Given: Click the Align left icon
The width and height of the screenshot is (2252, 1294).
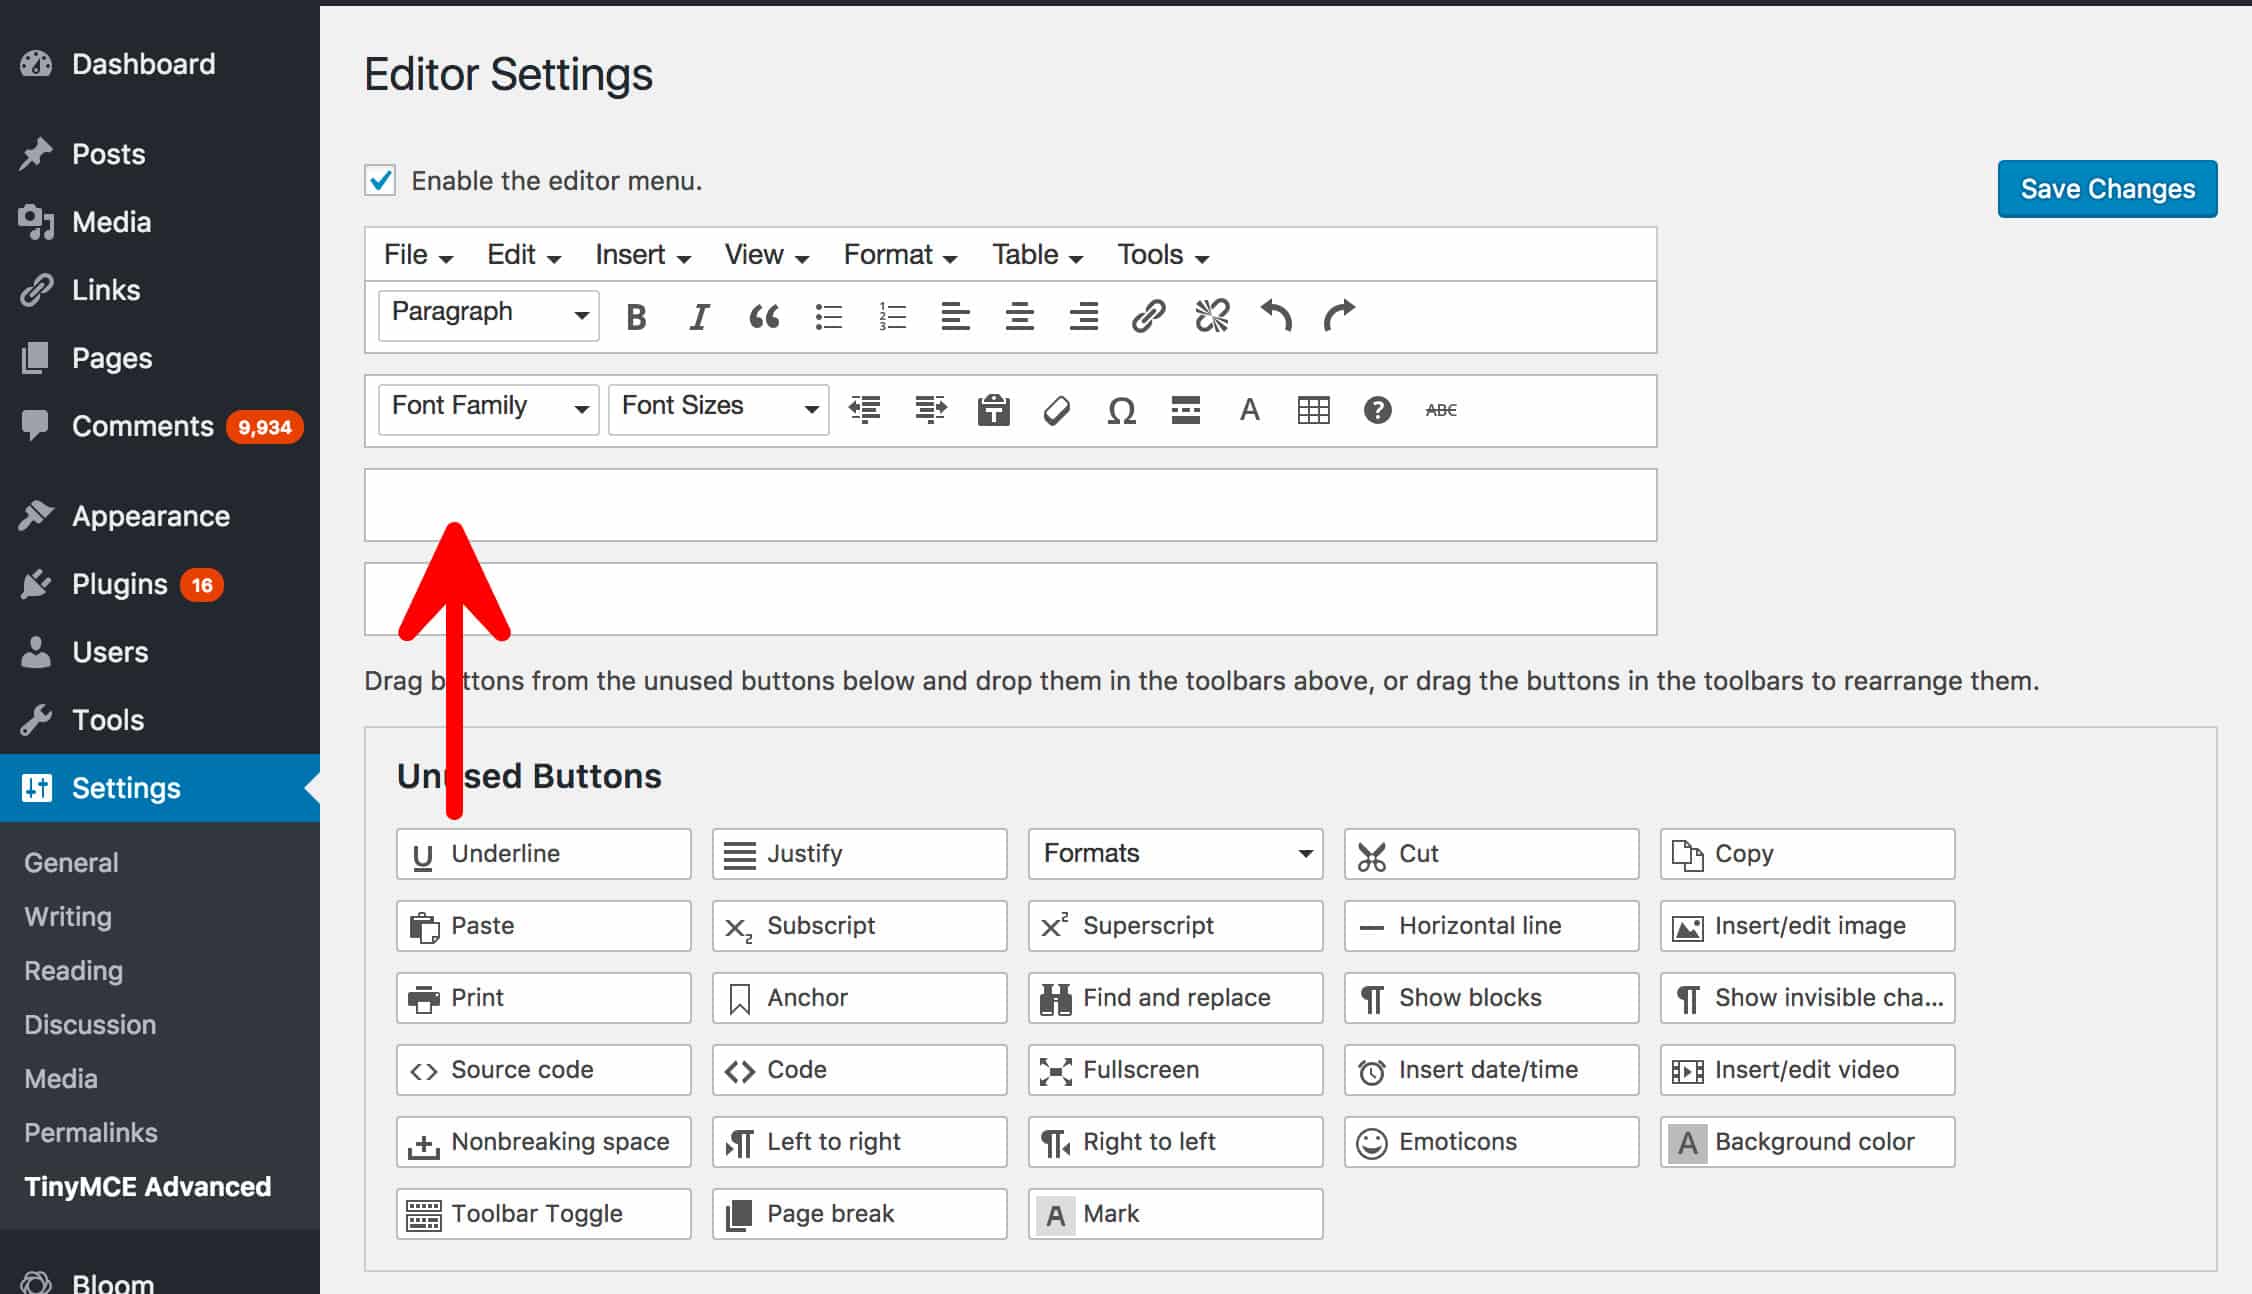Looking at the screenshot, I should (956, 317).
